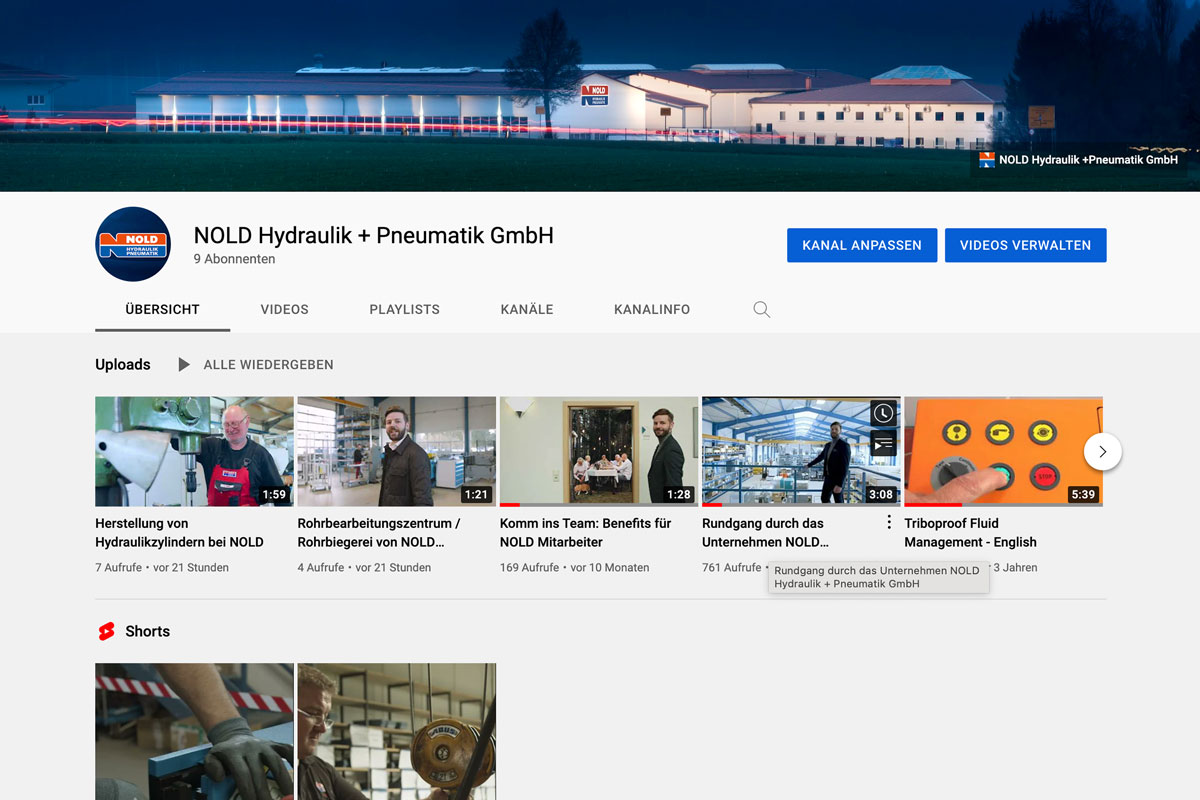The width and height of the screenshot is (1200, 800).
Task: Click the 4 Aufrufe vor 21 Stunden text
Action: pos(364,567)
